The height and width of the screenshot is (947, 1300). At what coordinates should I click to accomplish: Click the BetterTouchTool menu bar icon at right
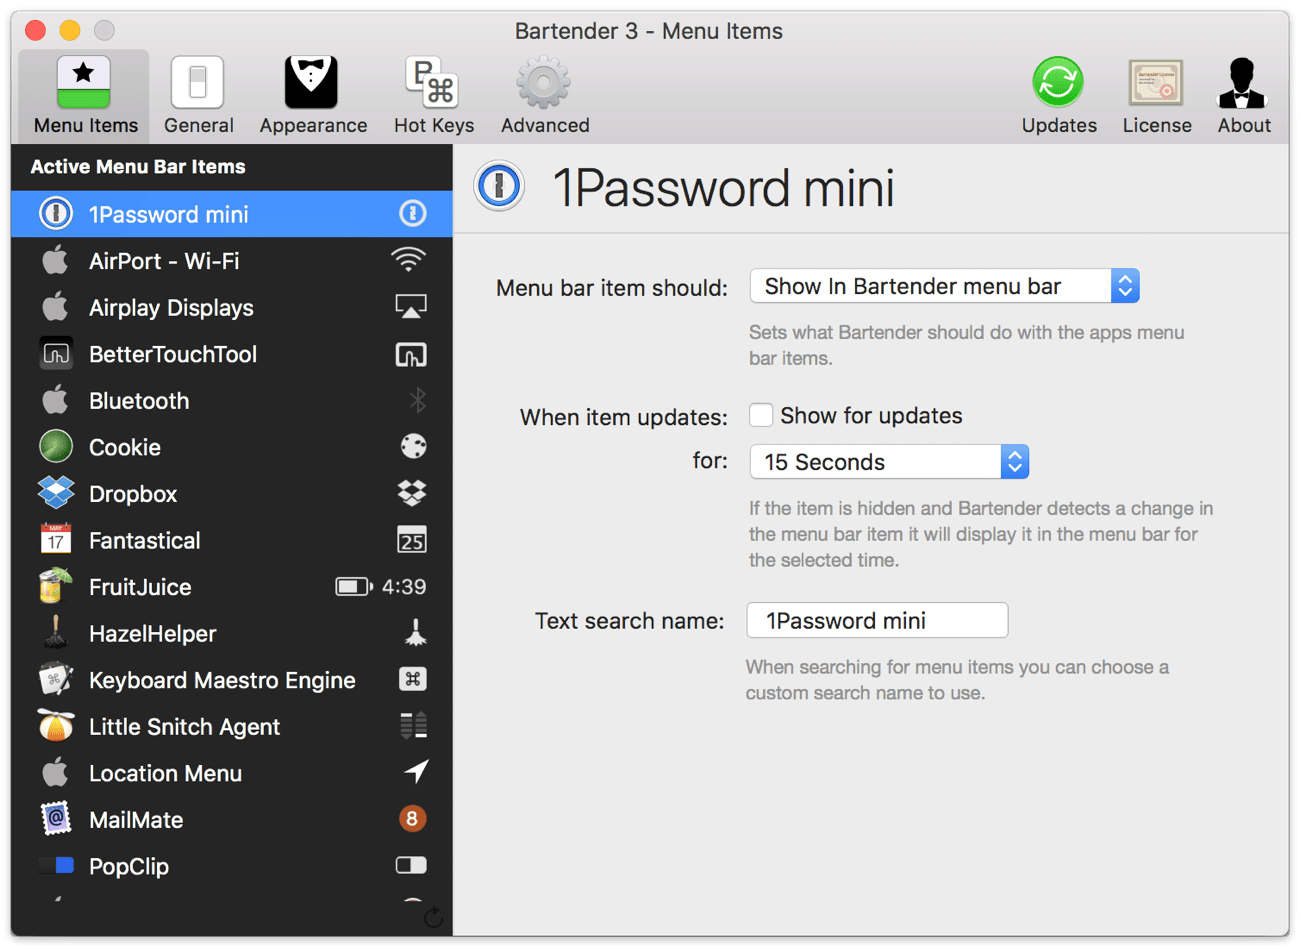click(x=411, y=354)
